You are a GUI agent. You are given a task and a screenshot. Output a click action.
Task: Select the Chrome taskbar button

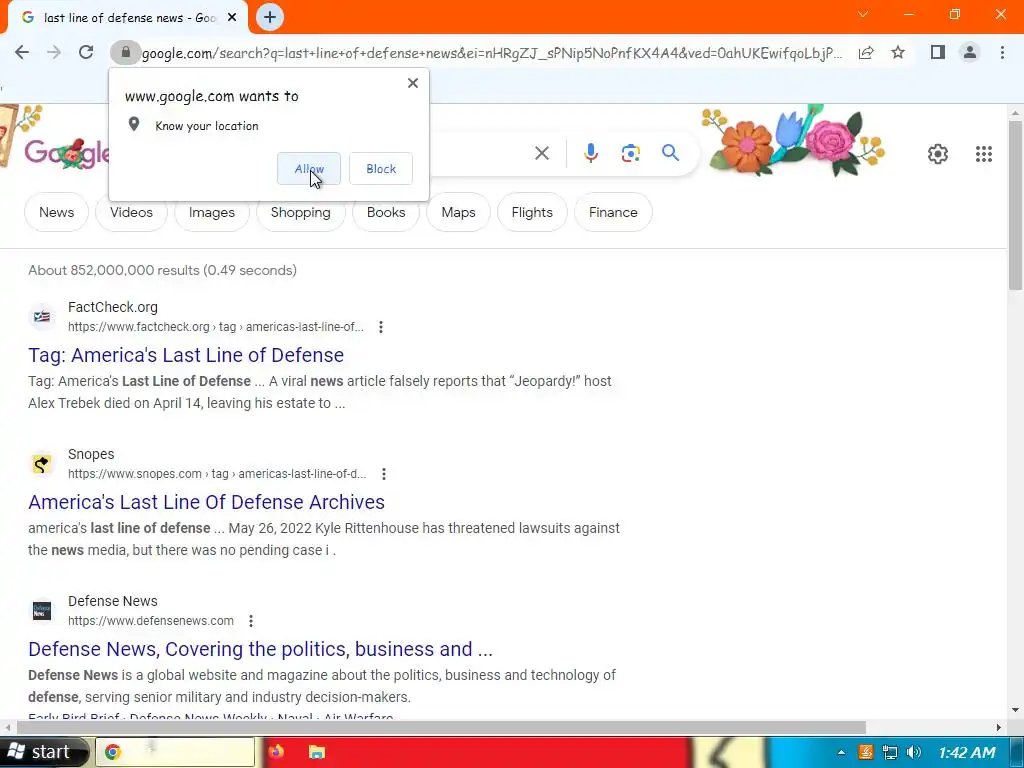(175, 752)
